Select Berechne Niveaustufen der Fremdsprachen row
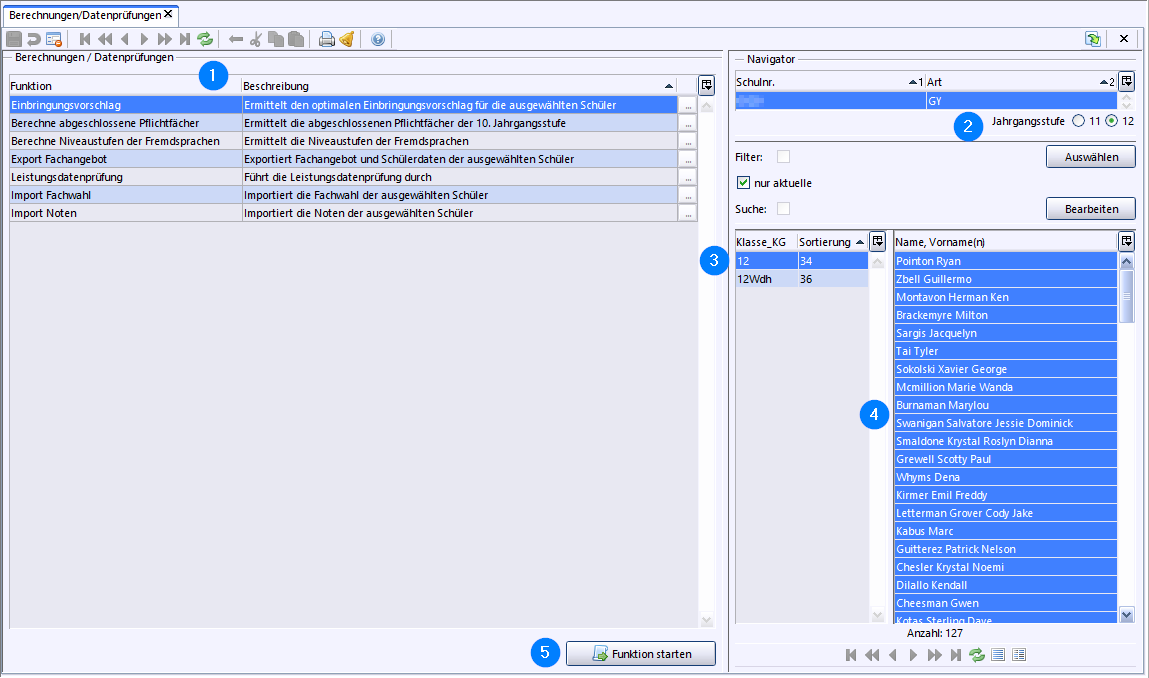The width and height of the screenshot is (1149, 678). (x=344, y=141)
